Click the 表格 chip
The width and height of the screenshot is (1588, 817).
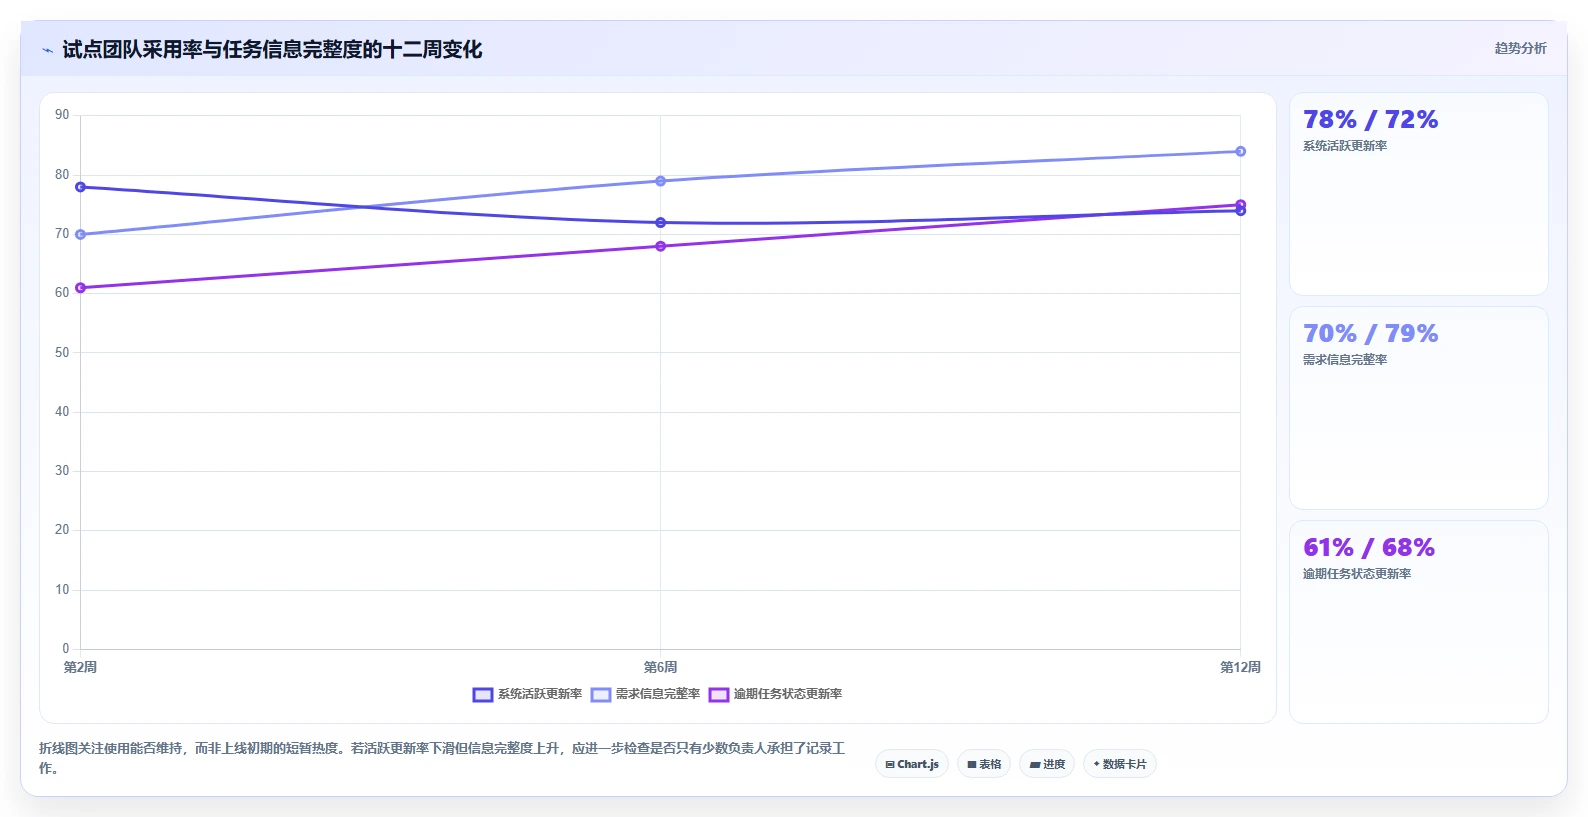(984, 764)
